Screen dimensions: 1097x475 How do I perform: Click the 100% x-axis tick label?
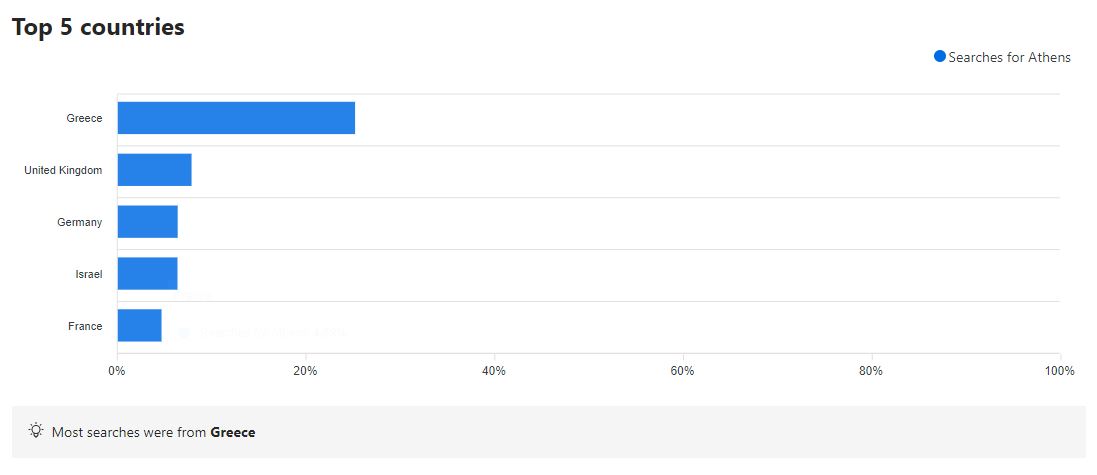coord(1058,371)
